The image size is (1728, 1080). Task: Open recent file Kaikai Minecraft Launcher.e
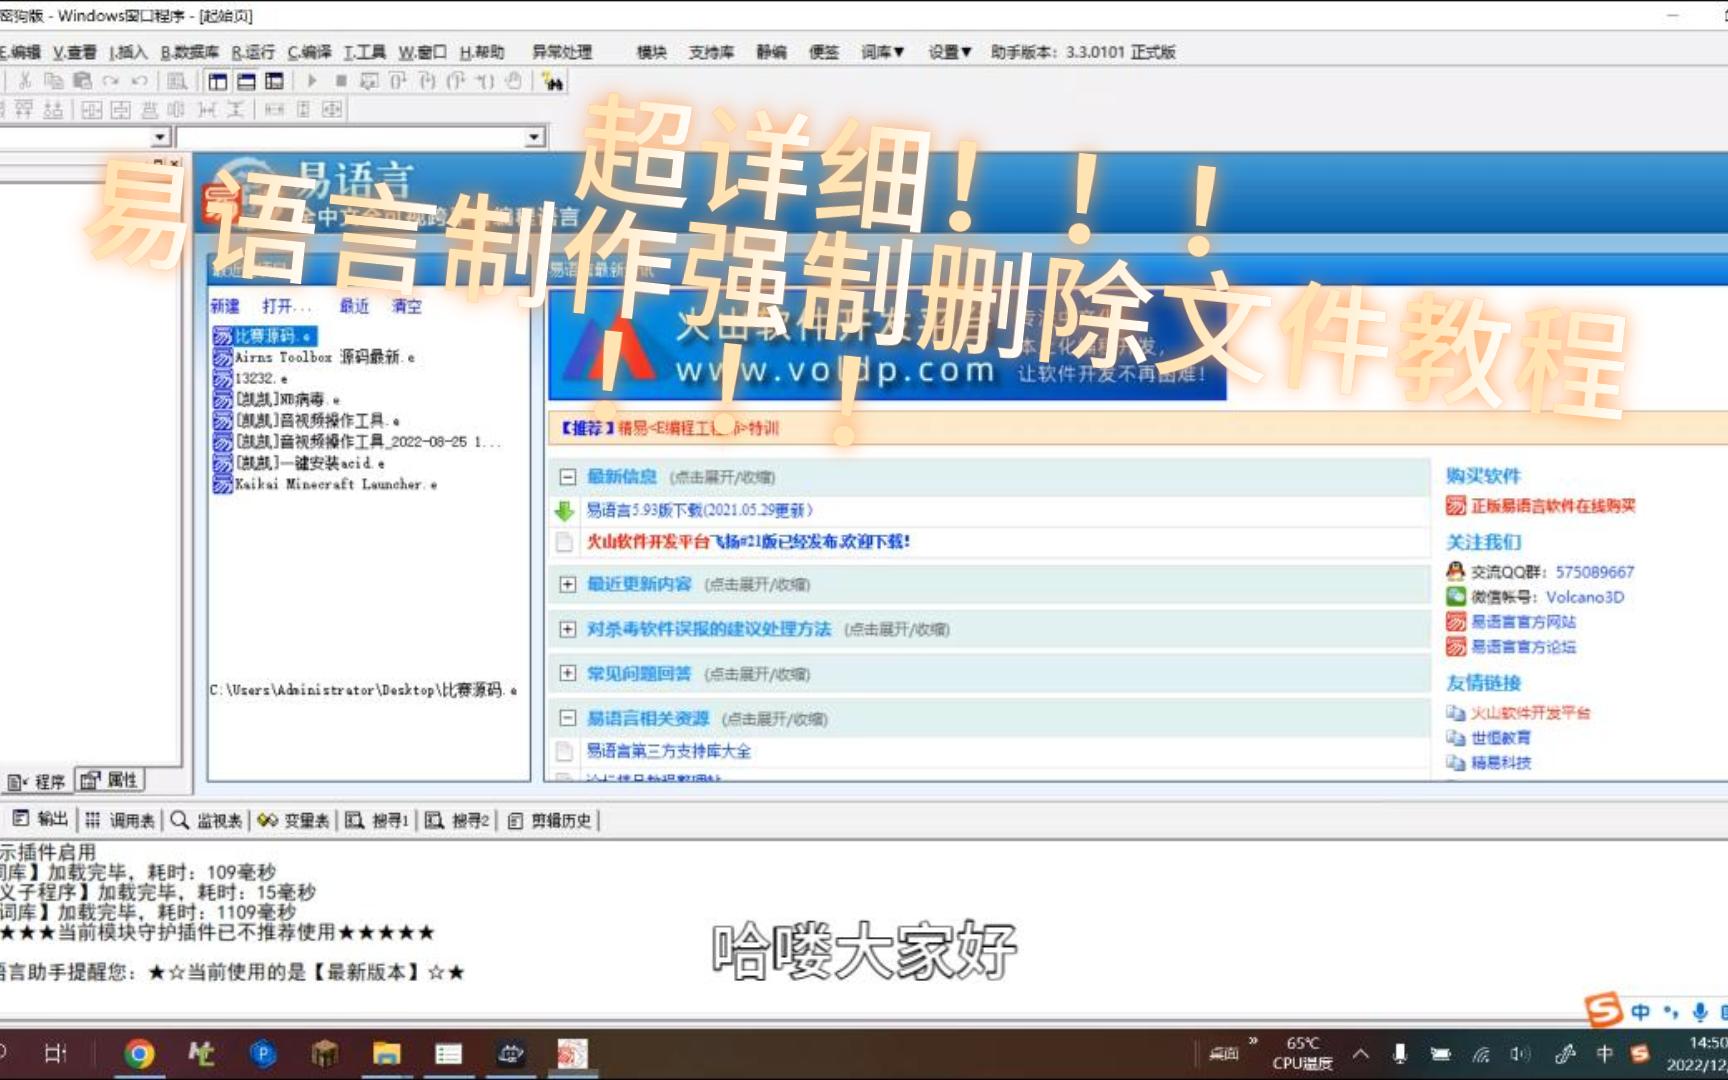(x=325, y=484)
